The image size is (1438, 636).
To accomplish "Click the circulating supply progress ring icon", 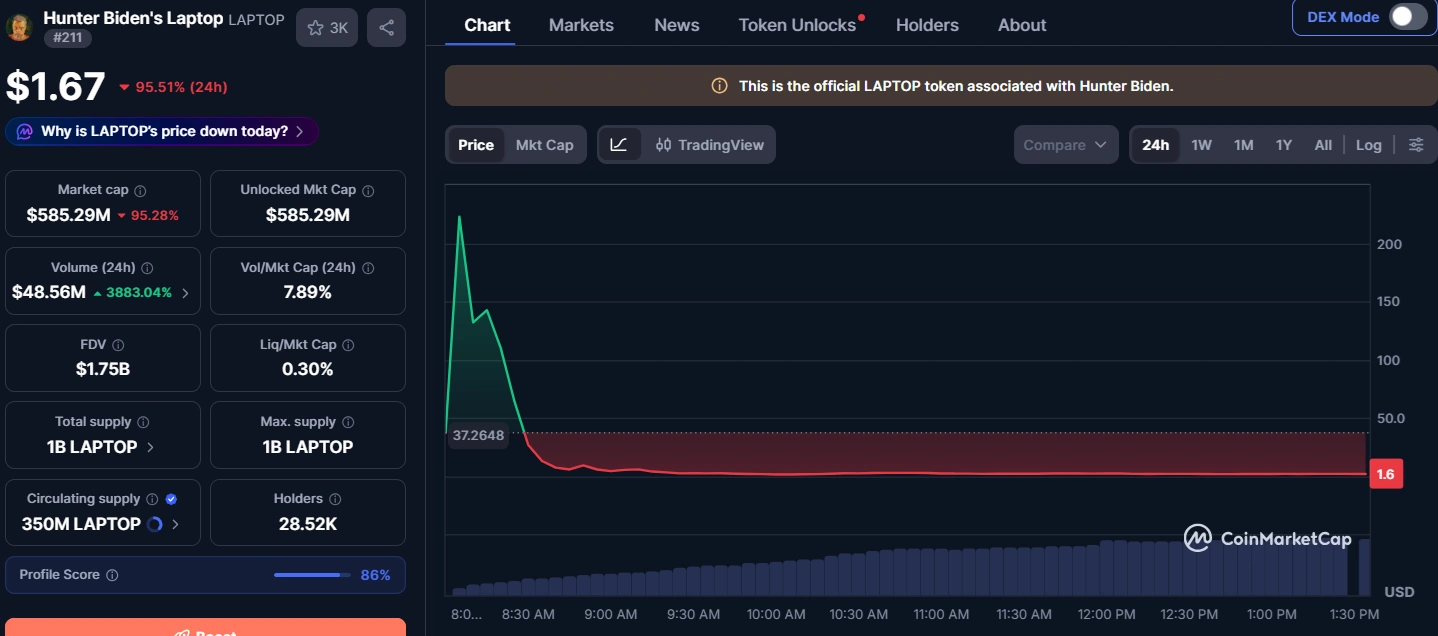I will 154,524.
